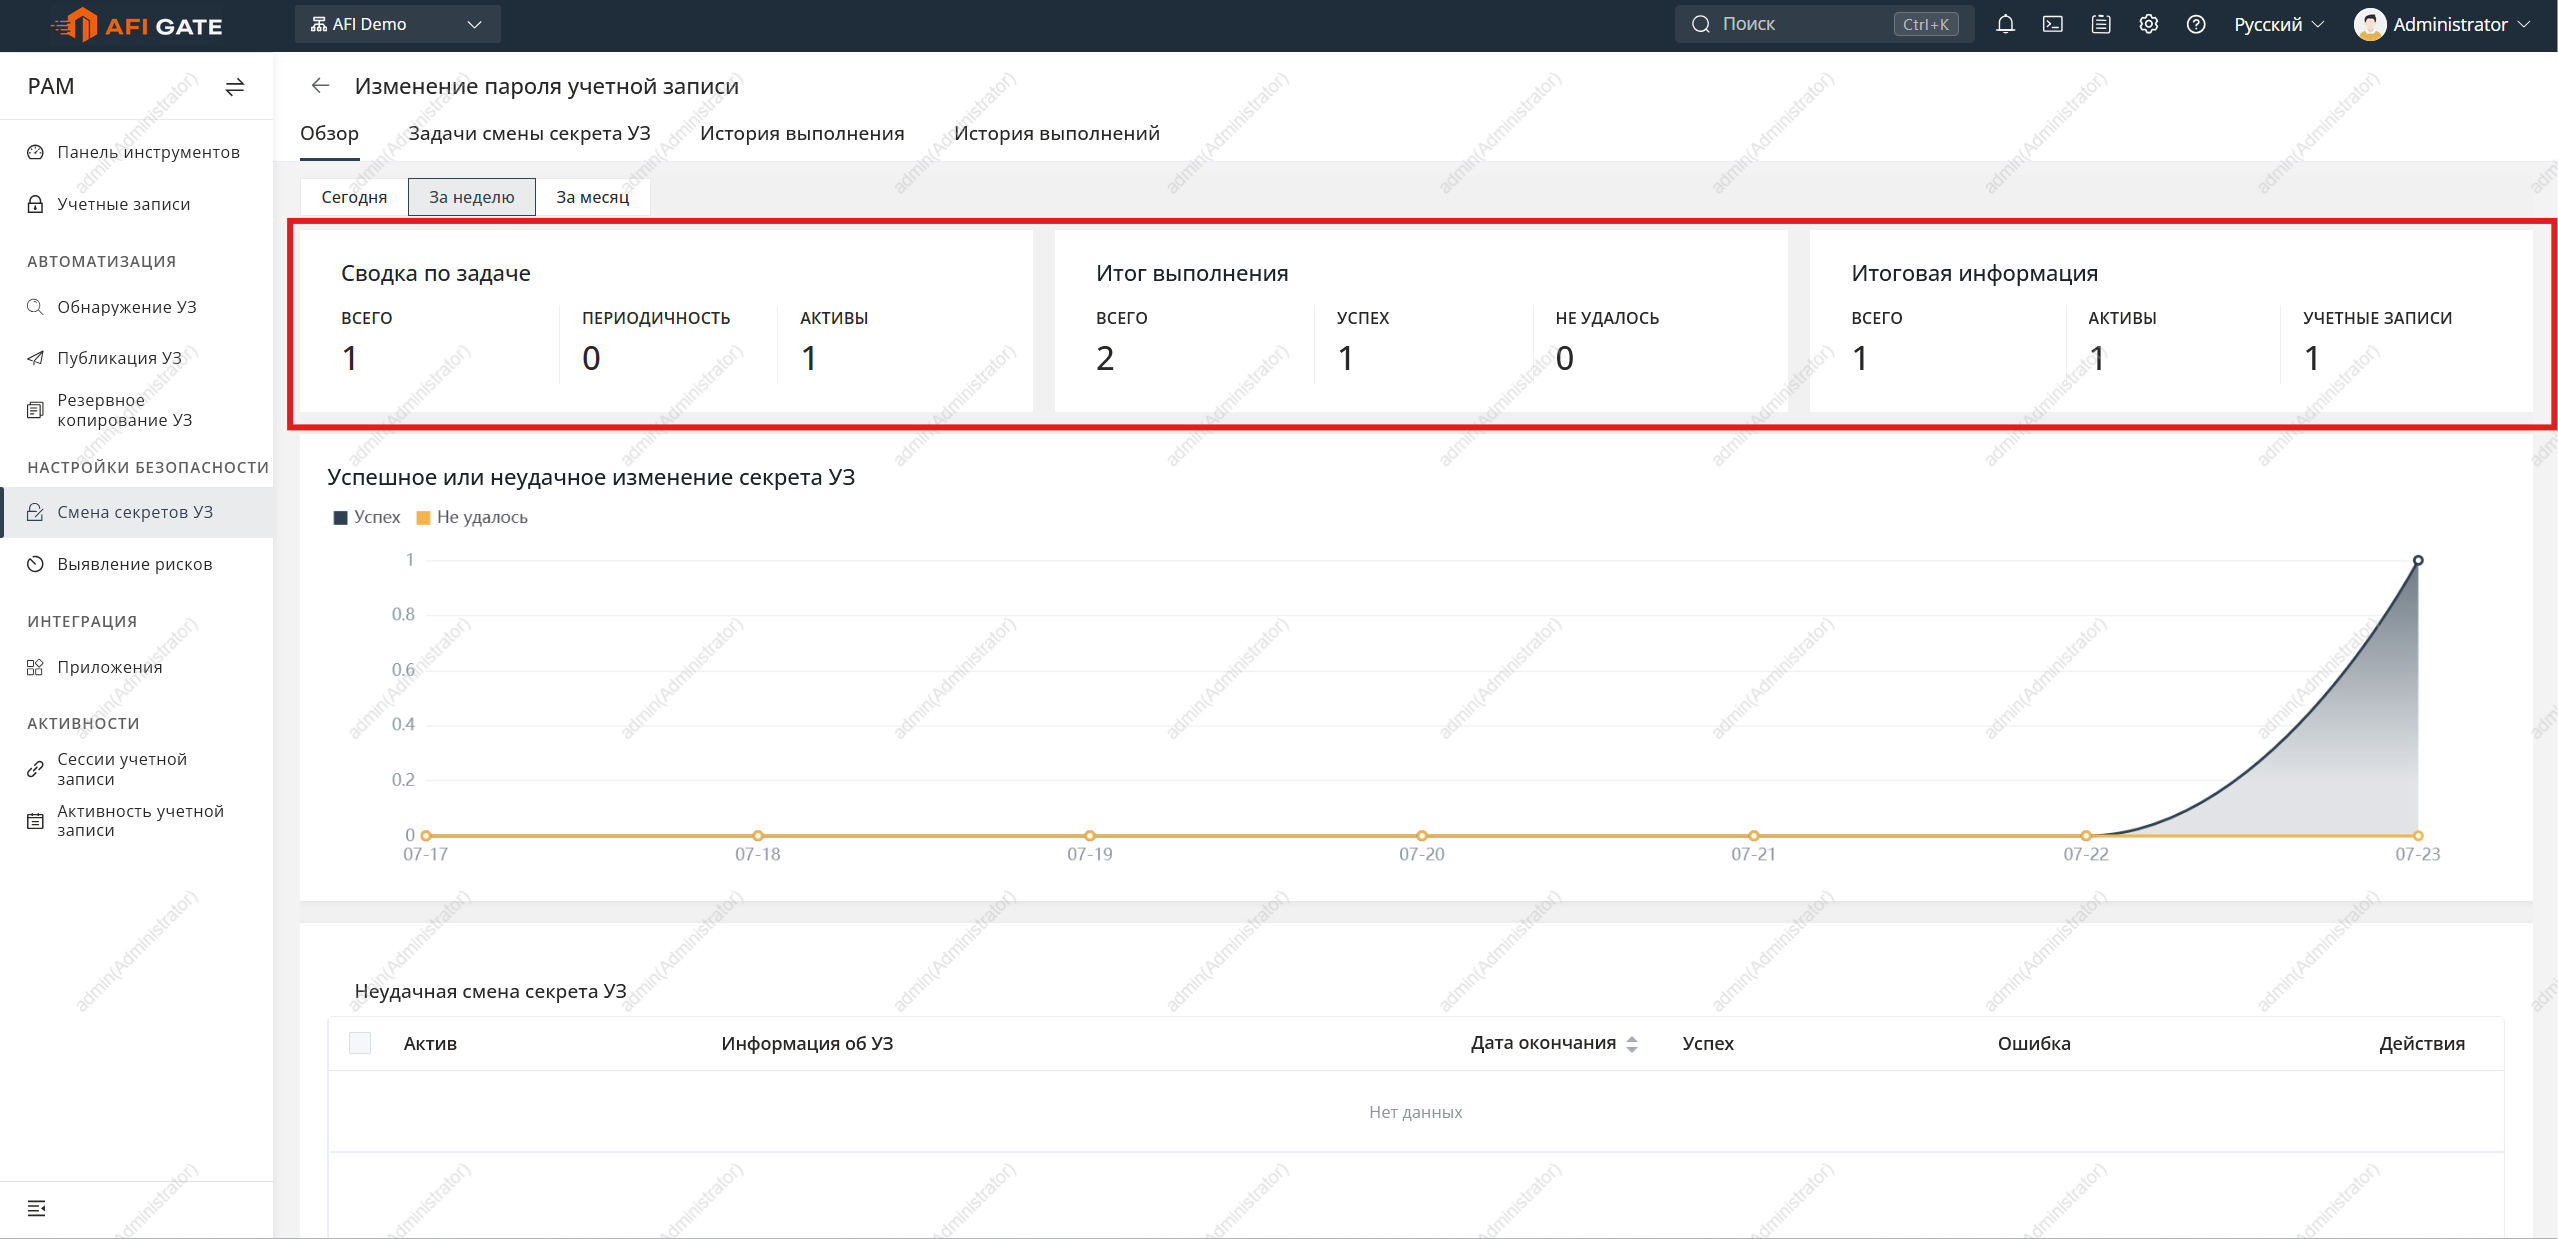Screen dimensions: 2558x1239
Task: Click the organization tree icon in AFI Demo selector
Action: pos(319,24)
